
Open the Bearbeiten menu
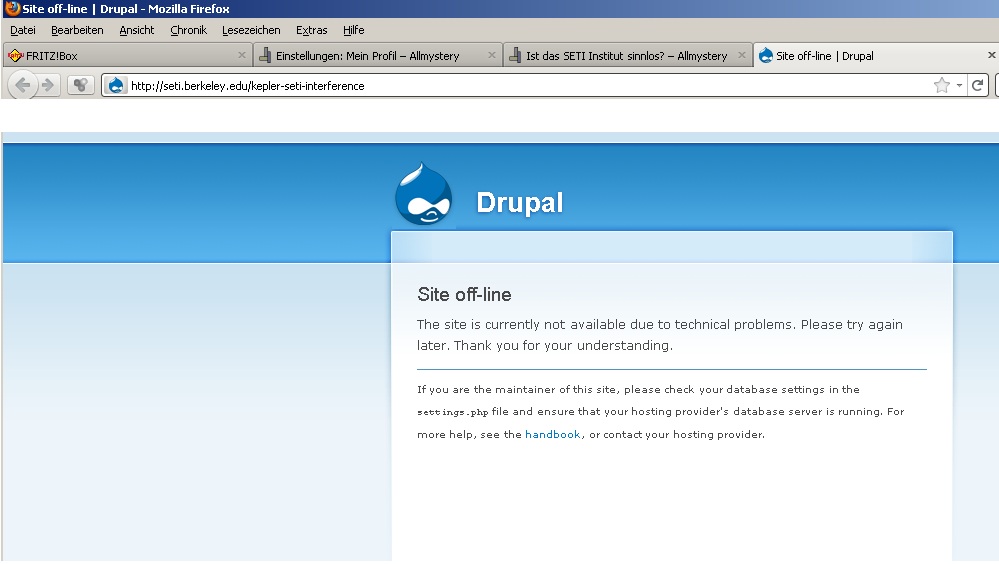[77, 30]
